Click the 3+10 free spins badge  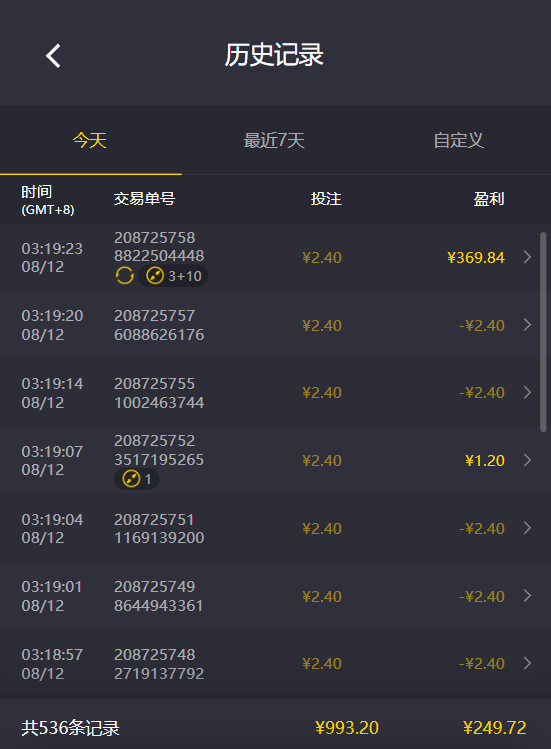point(173,276)
